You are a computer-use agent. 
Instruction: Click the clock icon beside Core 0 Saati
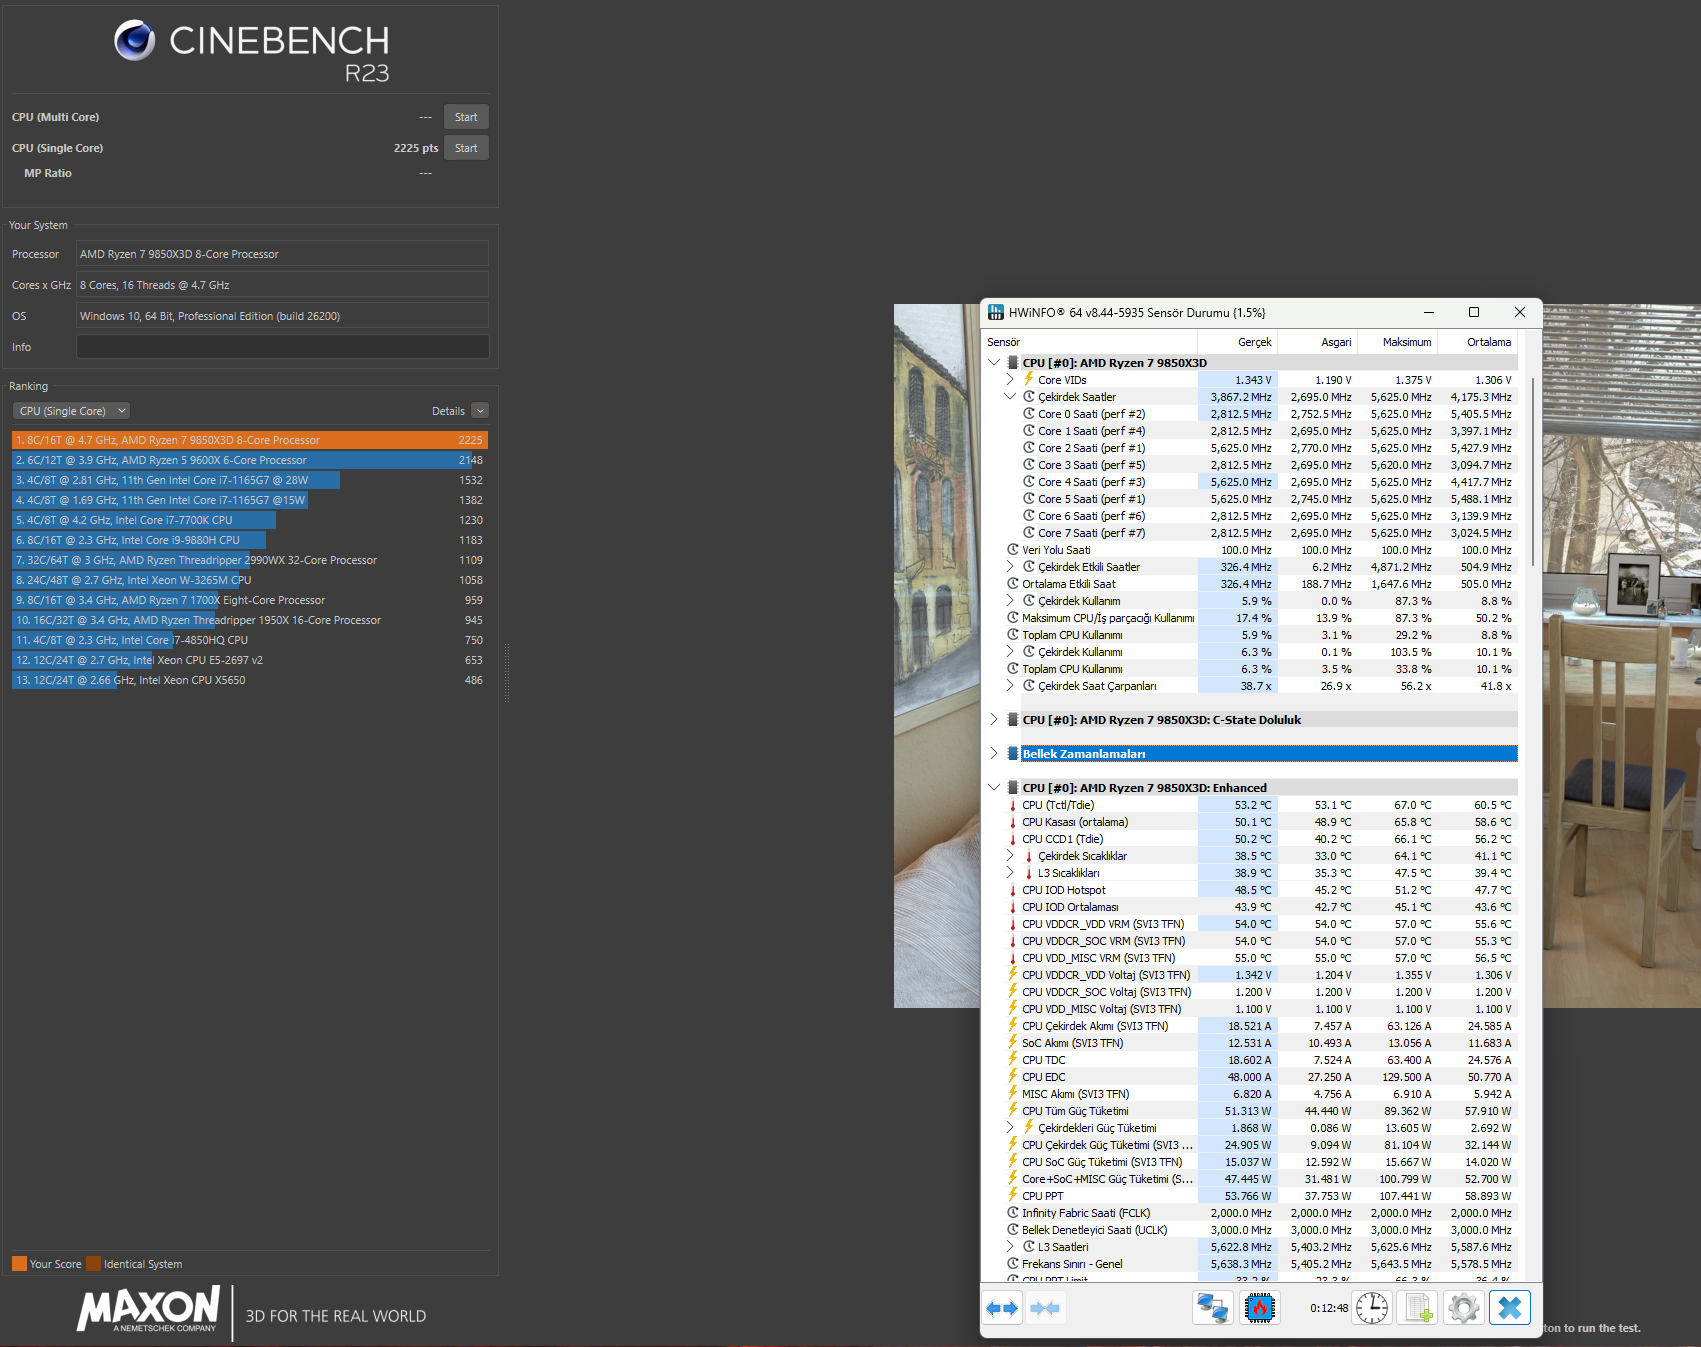[1028, 414]
